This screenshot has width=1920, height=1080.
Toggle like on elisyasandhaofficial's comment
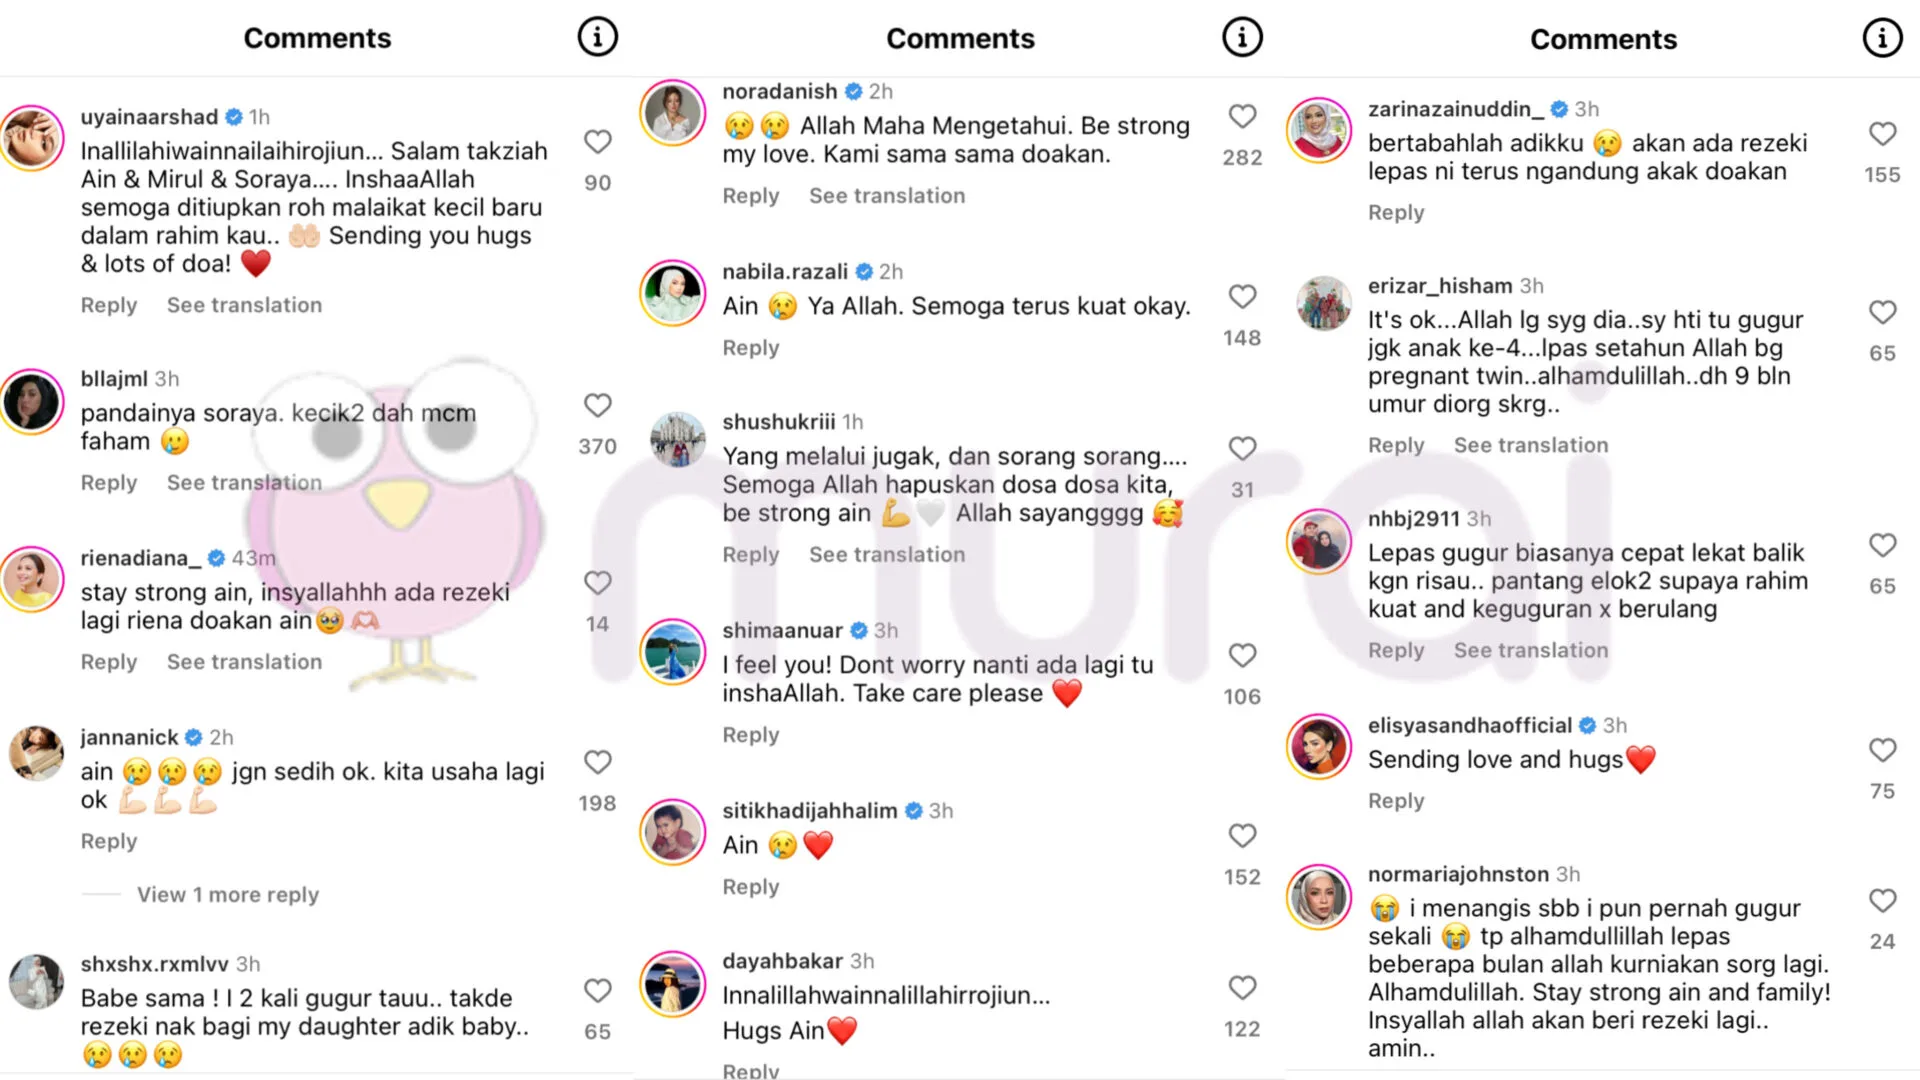pyautogui.click(x=1882, y=750)
